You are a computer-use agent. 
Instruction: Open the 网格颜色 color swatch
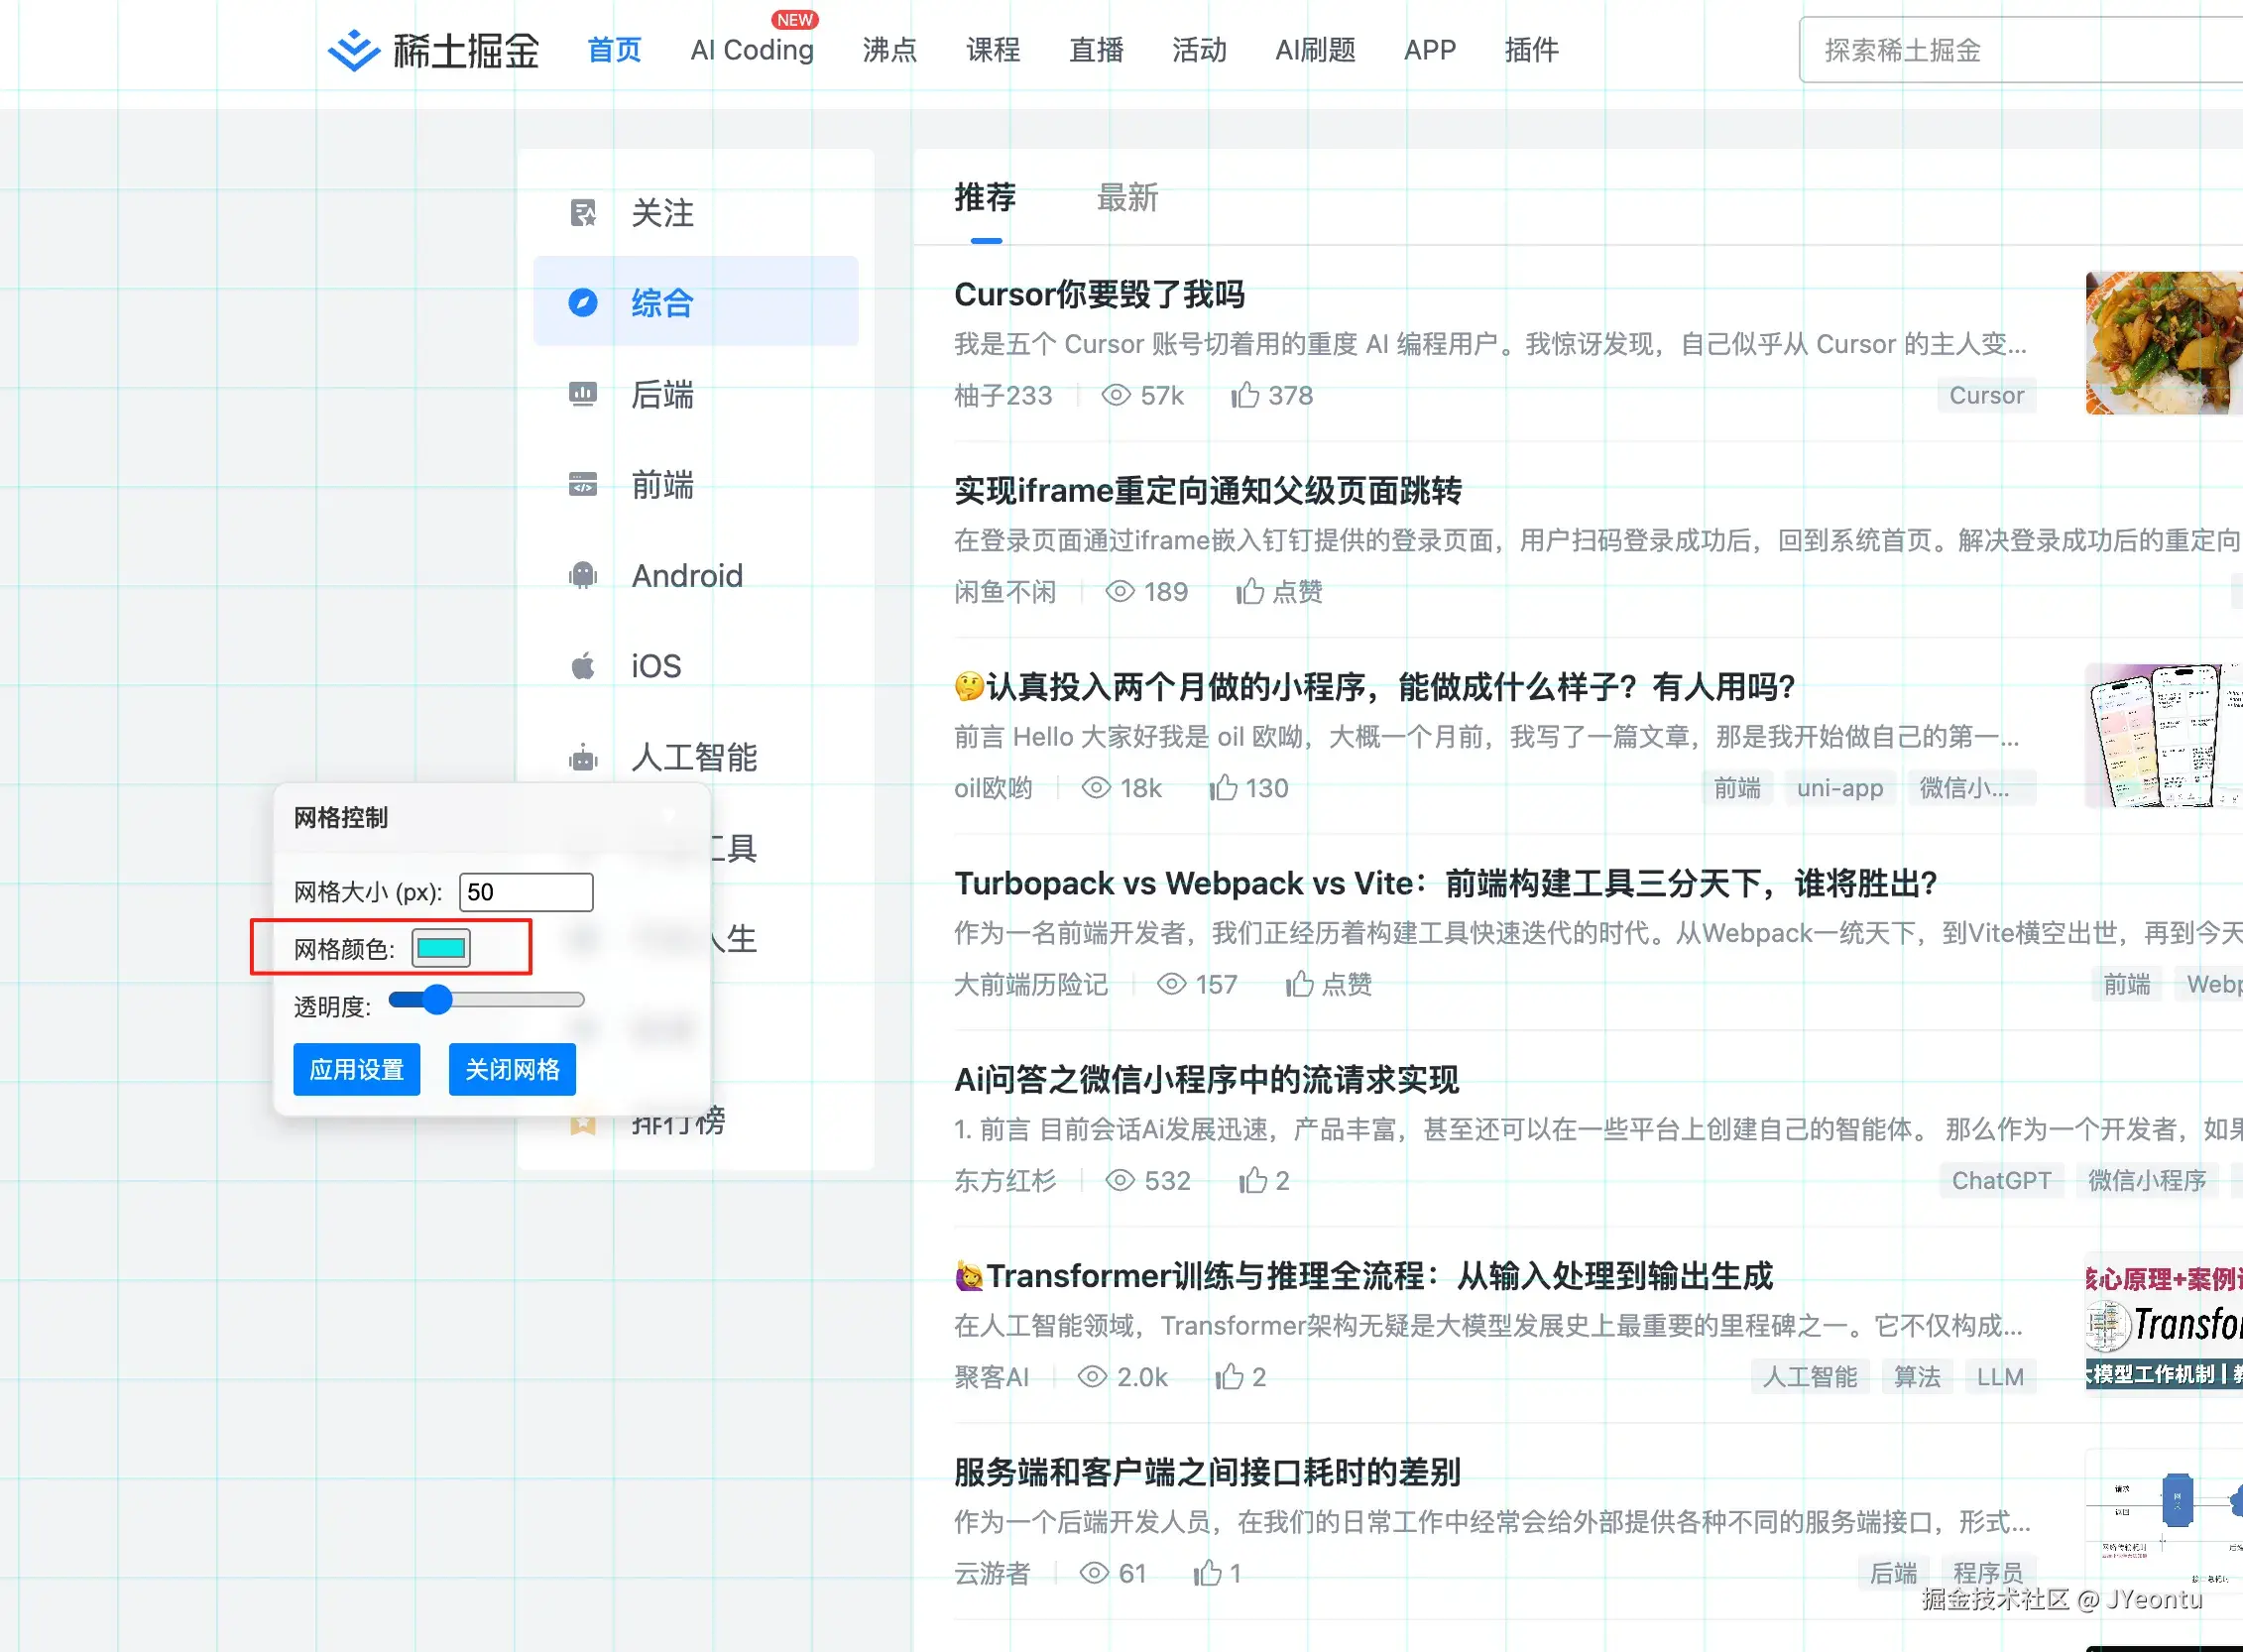coord(441,948)
